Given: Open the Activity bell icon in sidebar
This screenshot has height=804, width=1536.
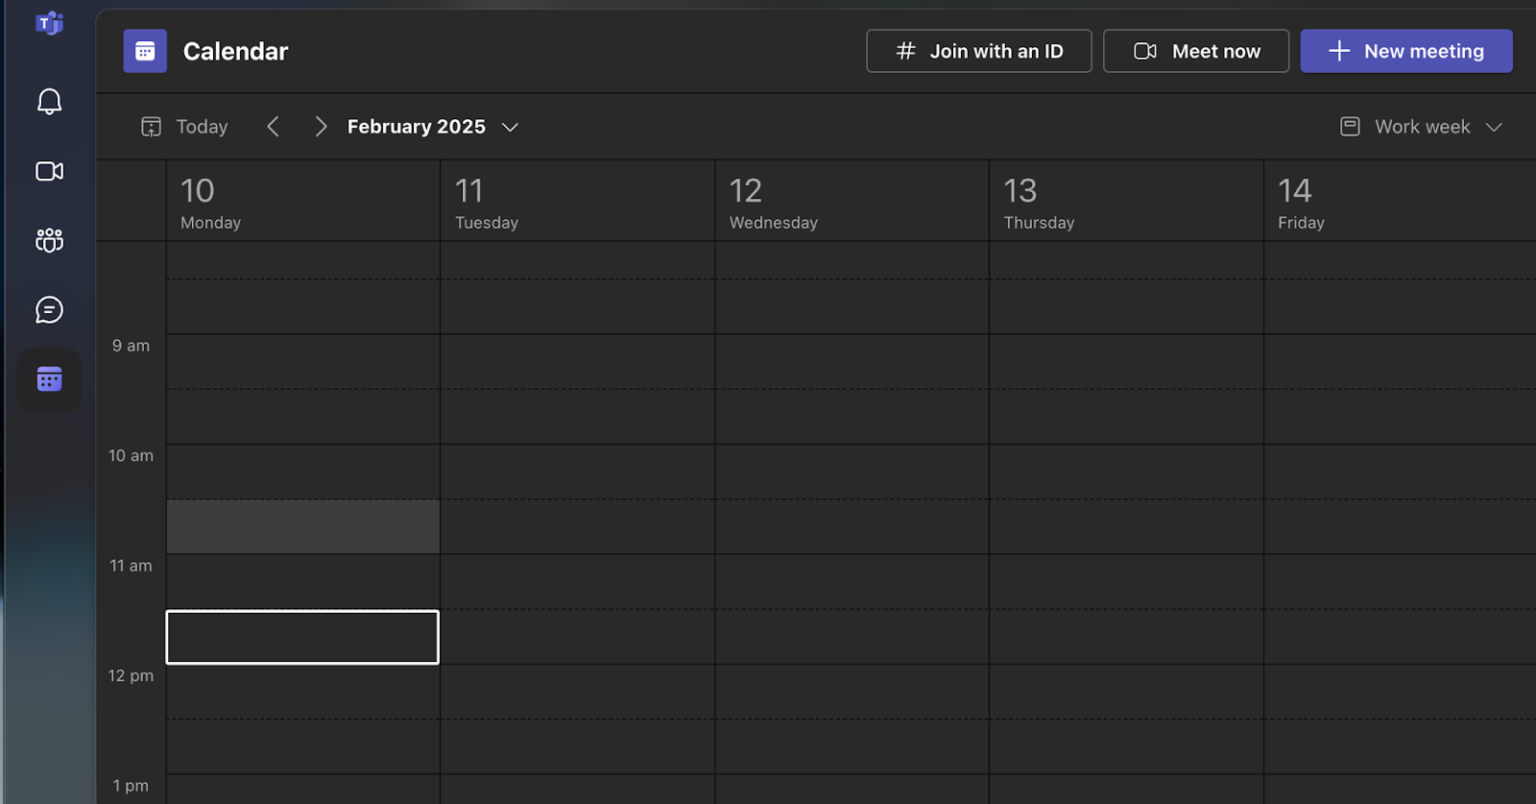Looking at the screenshot, I should tap(48, 101).
